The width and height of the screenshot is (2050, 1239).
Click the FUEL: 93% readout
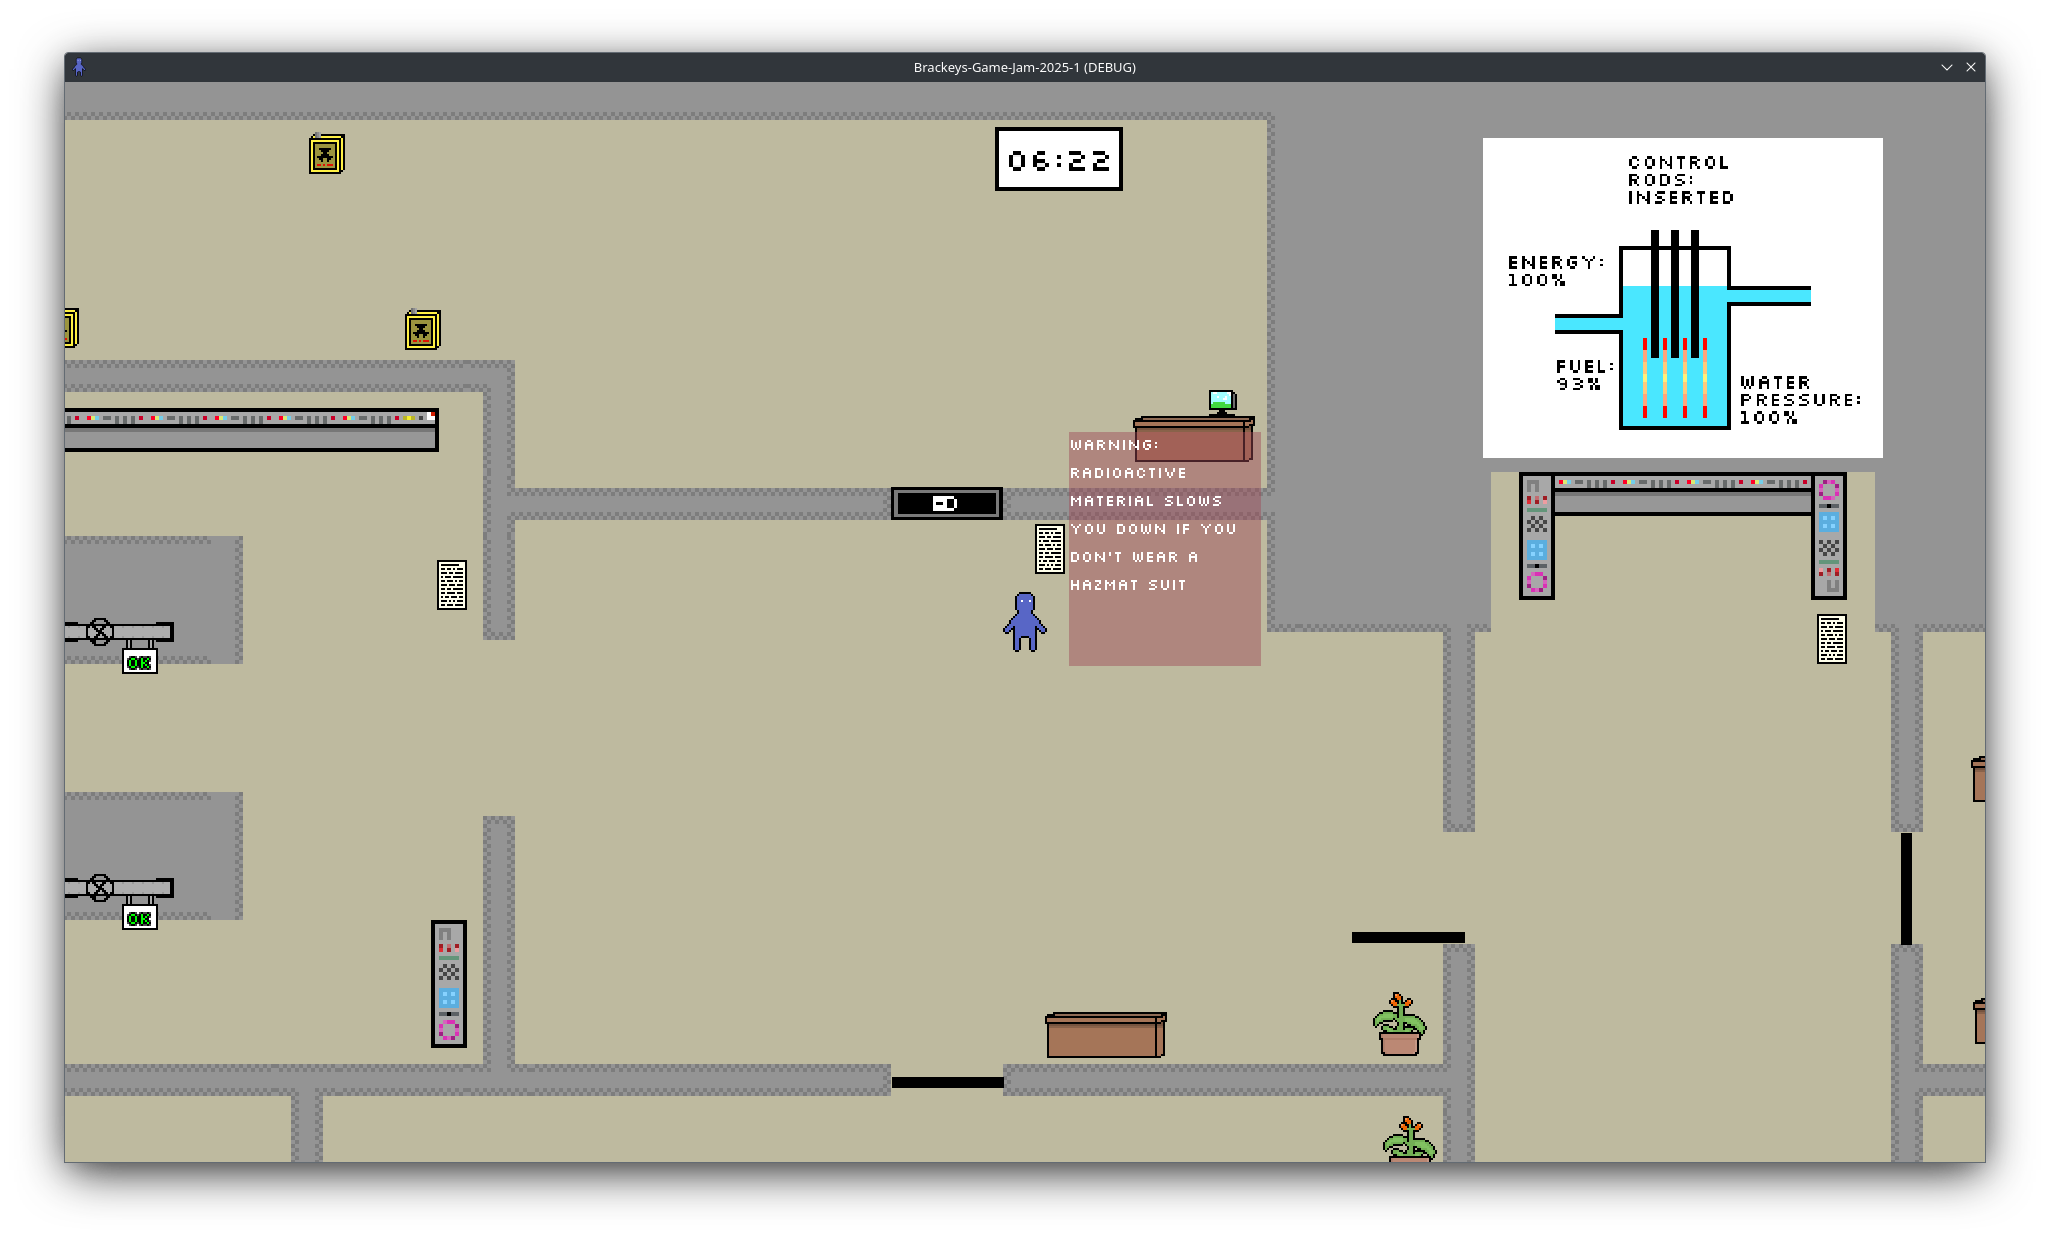1585,375
